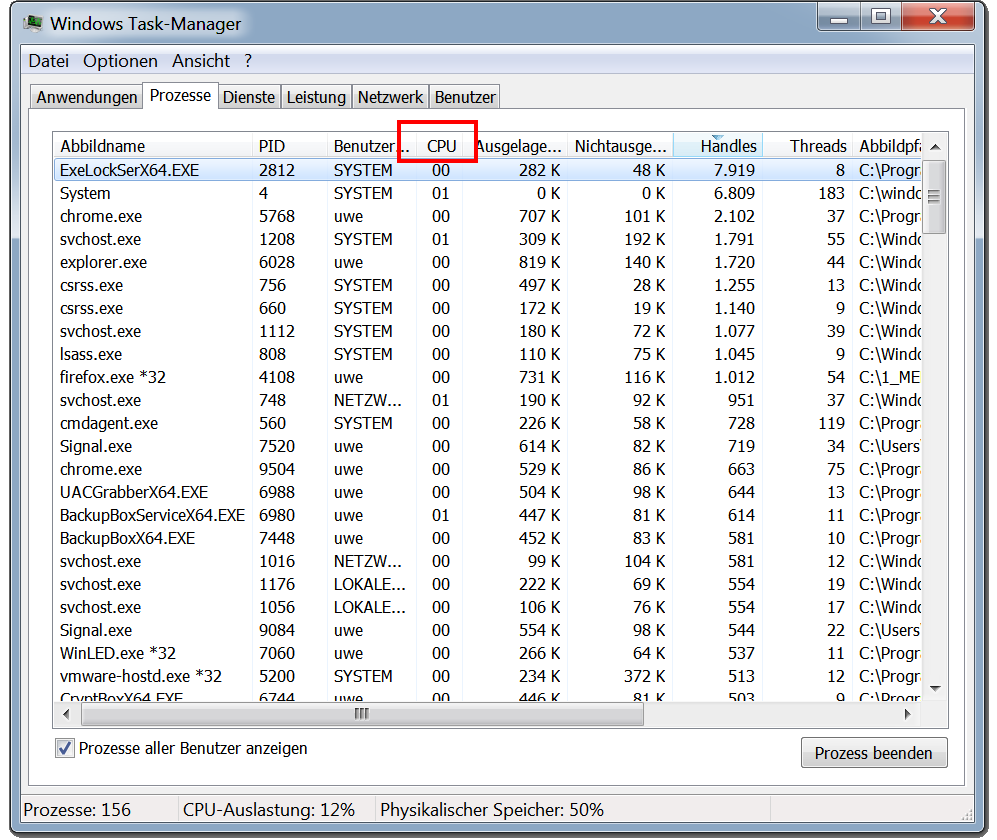The height and width of the screenshot is (840, 997).
Task: Select the WinLED.exe *32 process
Action: tap(487, 653)
